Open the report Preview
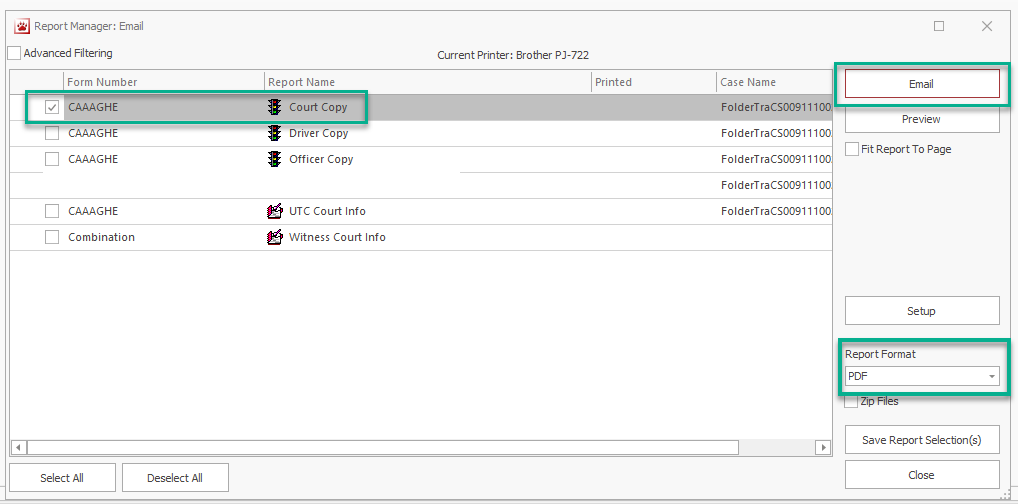Viewport: 1018px width, 504px height. tap(921, 119)
